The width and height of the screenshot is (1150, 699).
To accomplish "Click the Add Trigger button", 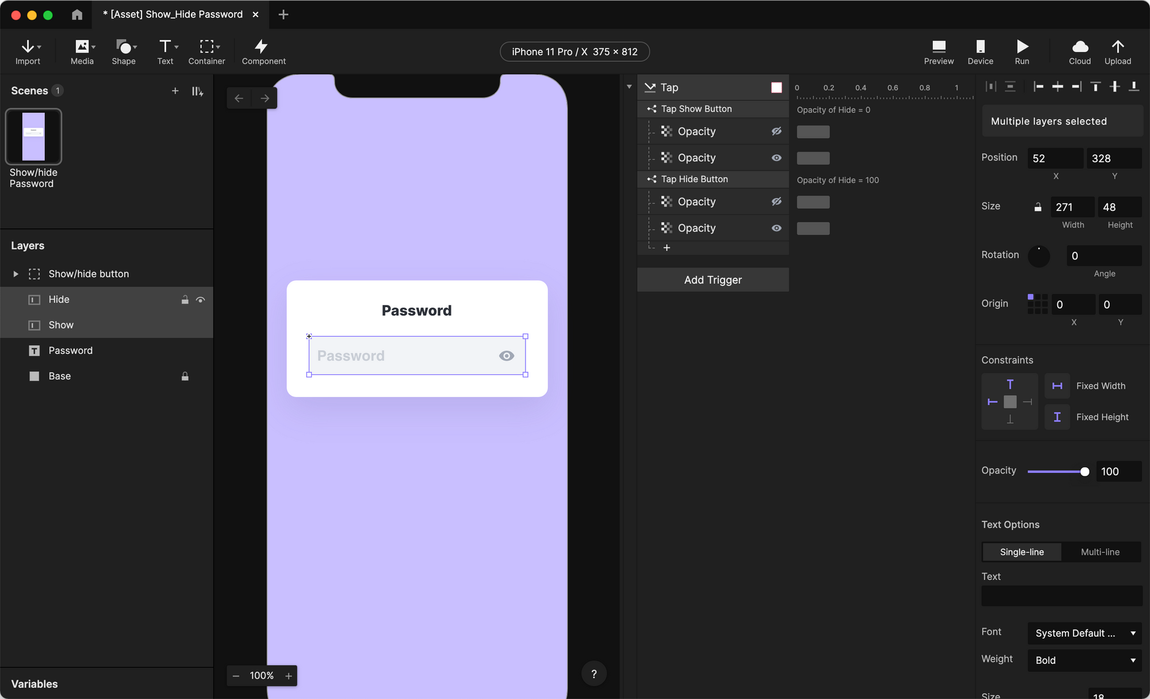I will pos(713,280).
